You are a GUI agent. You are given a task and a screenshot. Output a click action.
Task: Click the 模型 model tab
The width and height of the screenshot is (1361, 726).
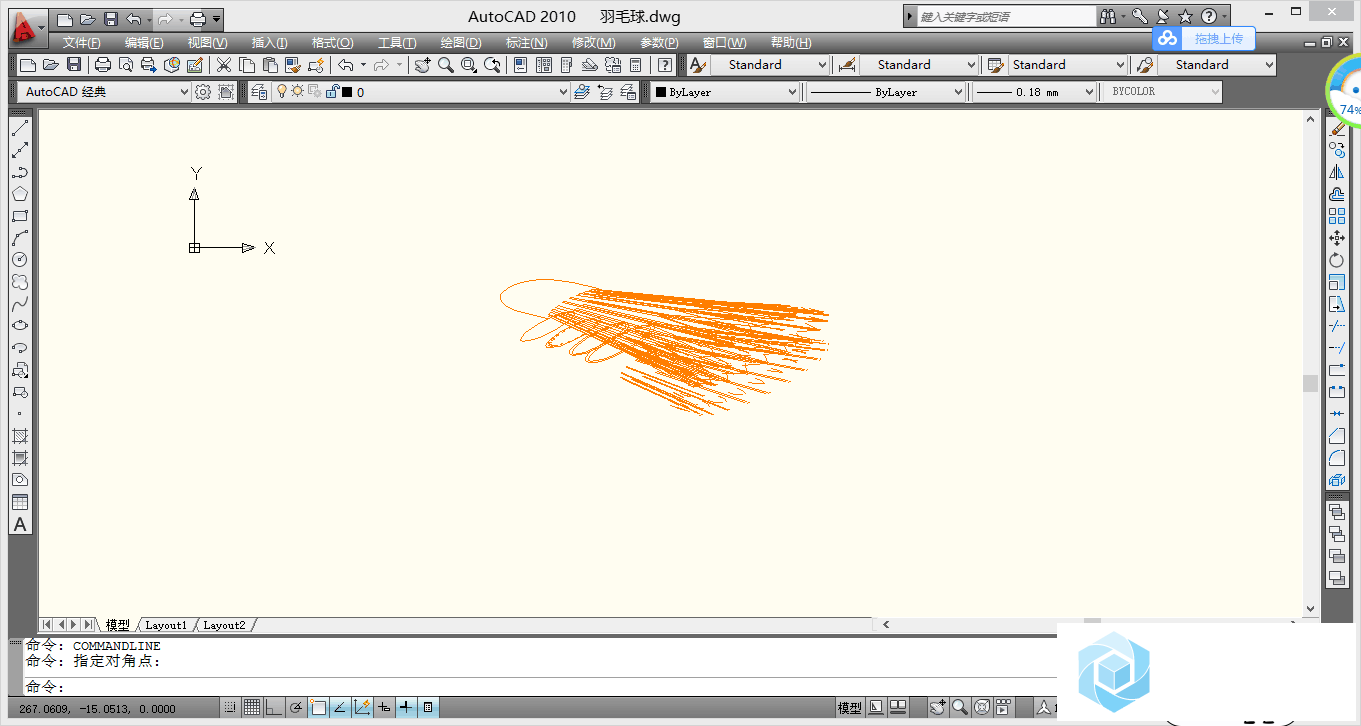click(x=118, y=625)
